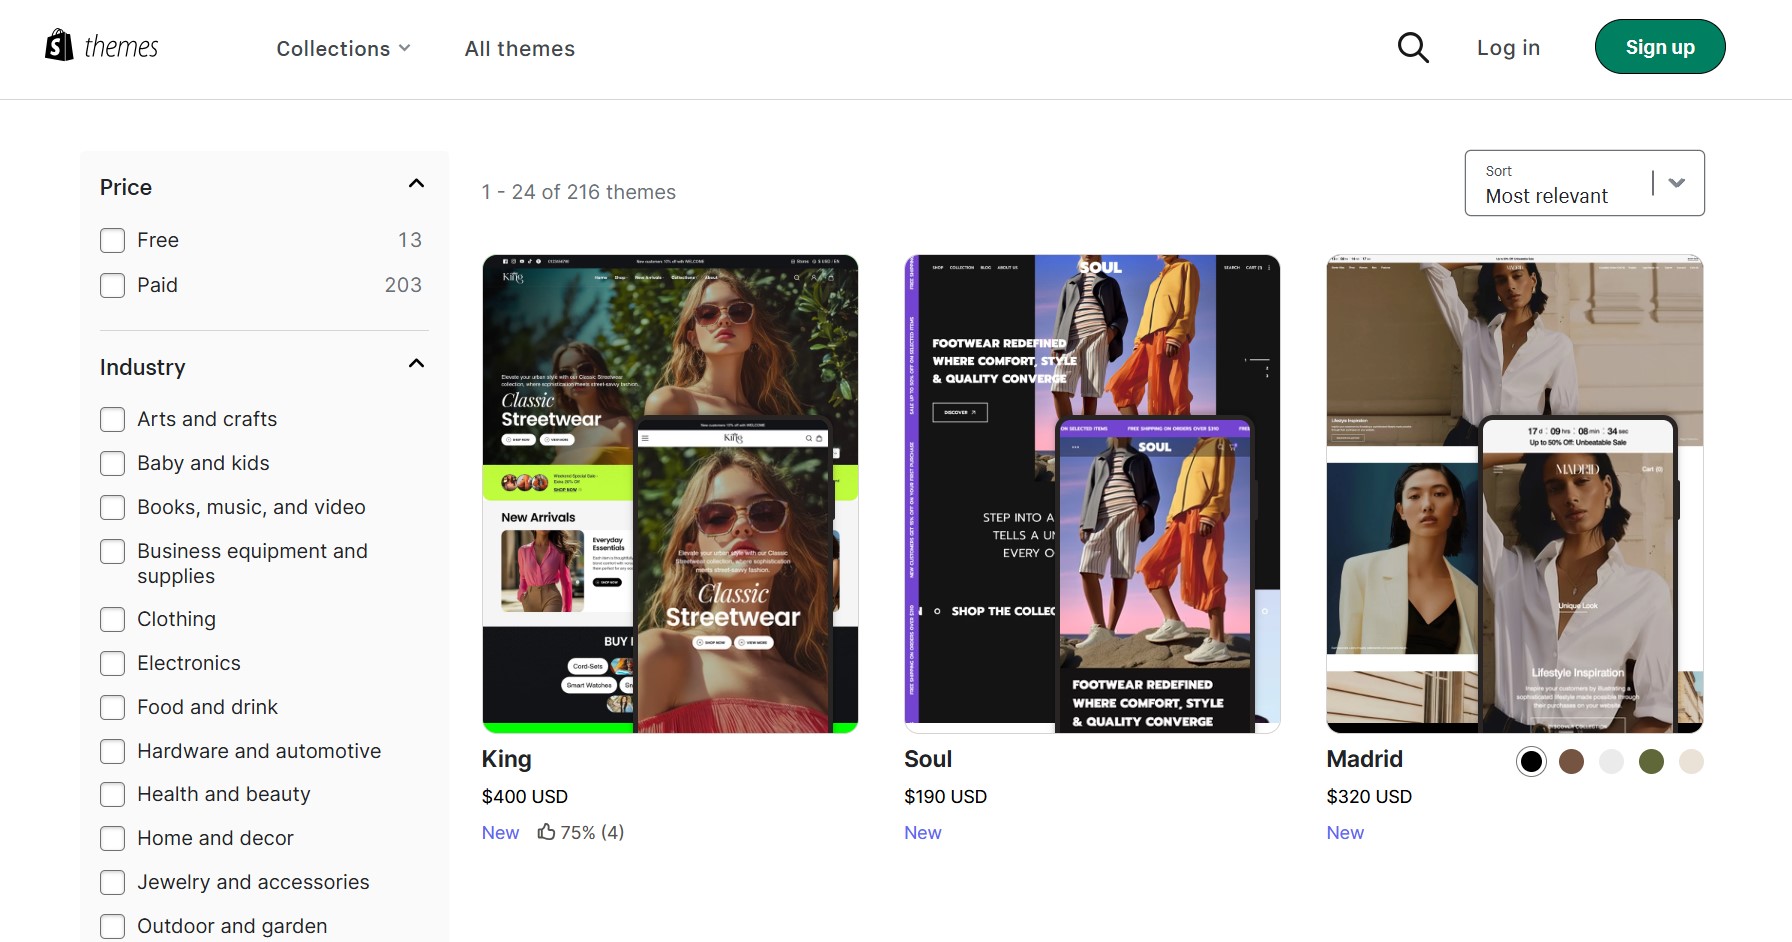Collapse the Industry filter section
The height and width of the screenshot is (942, 1792).
pyautogui.click(x=416, y=363)
